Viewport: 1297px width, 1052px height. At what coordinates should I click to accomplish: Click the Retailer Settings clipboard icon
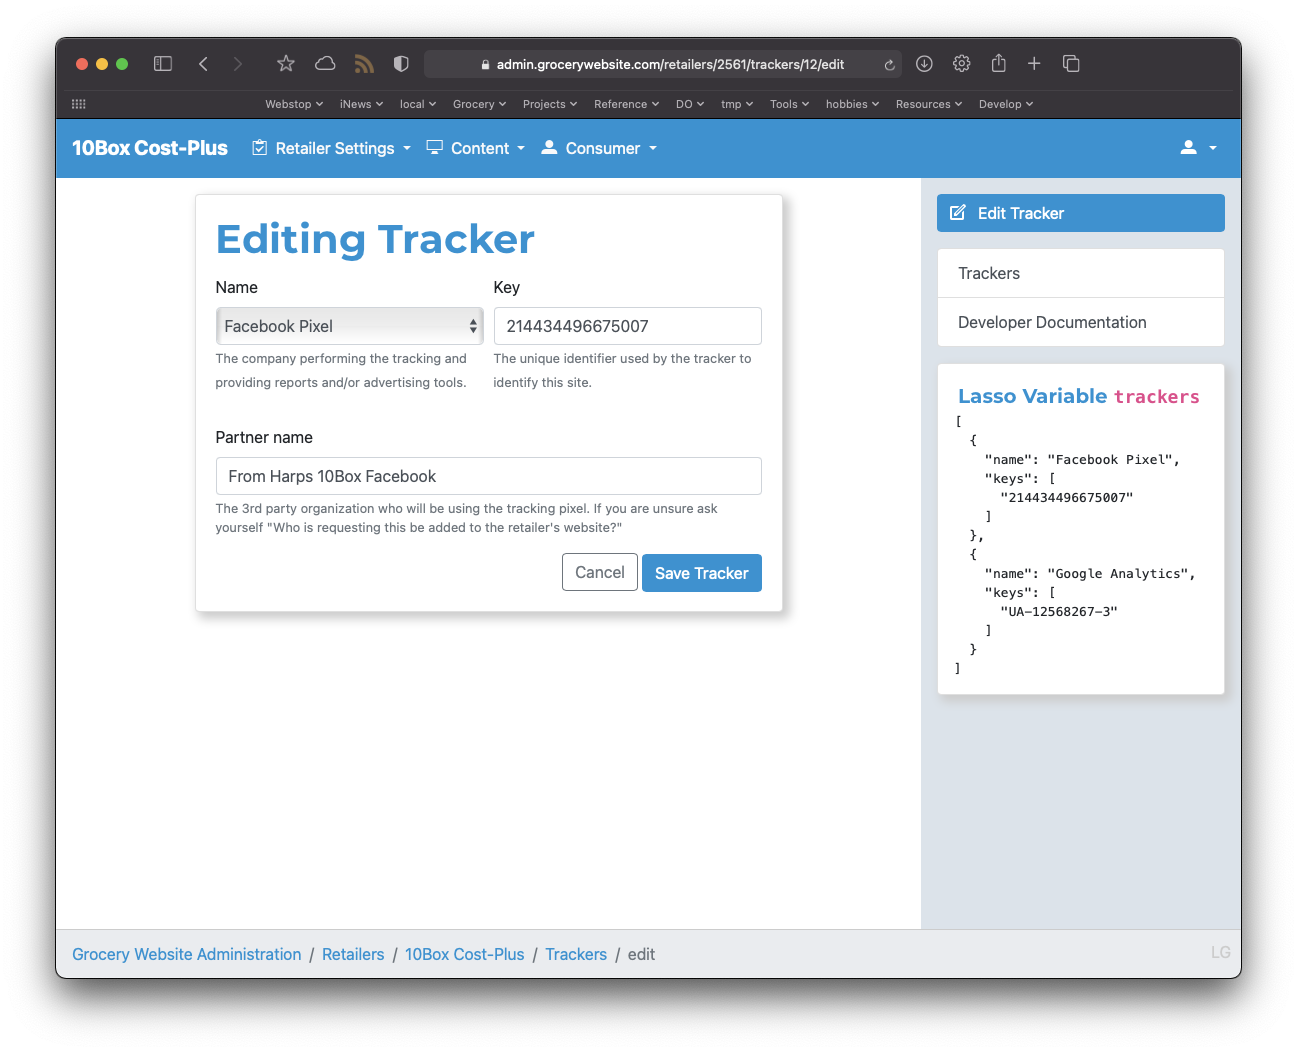coord(260,148)
